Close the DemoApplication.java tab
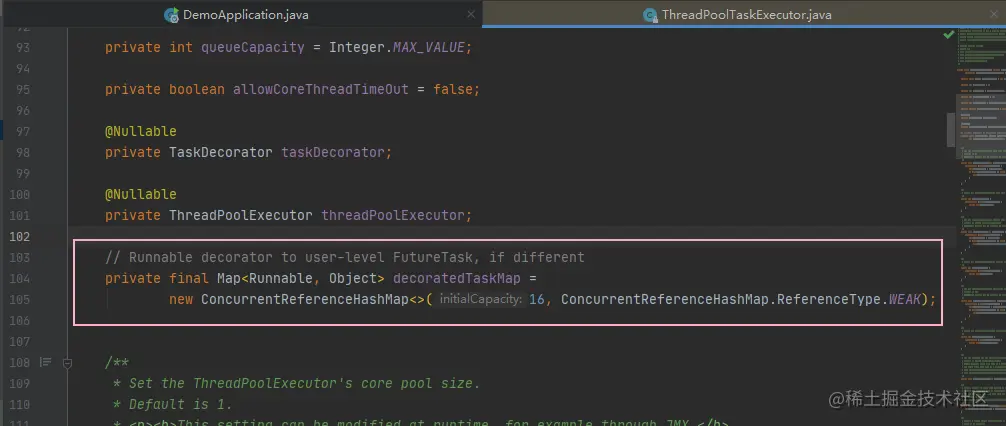The image size is (1006, 426). pyautogui.click(x=472, y=15)
